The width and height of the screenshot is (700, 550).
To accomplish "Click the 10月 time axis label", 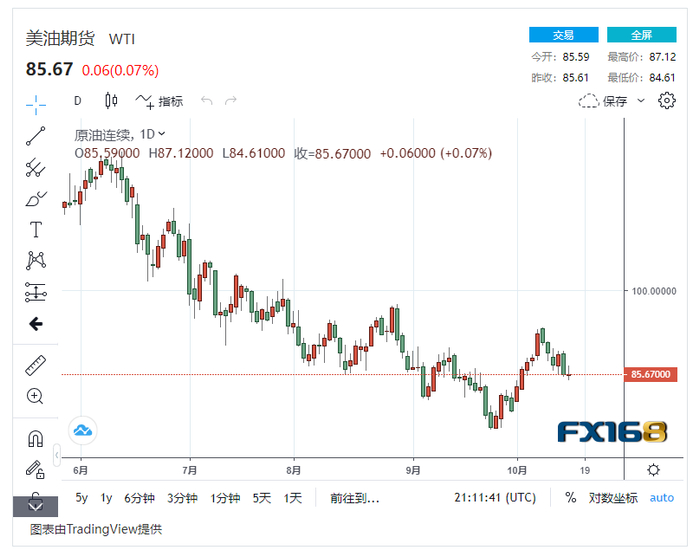I will [x=517, y=470].
